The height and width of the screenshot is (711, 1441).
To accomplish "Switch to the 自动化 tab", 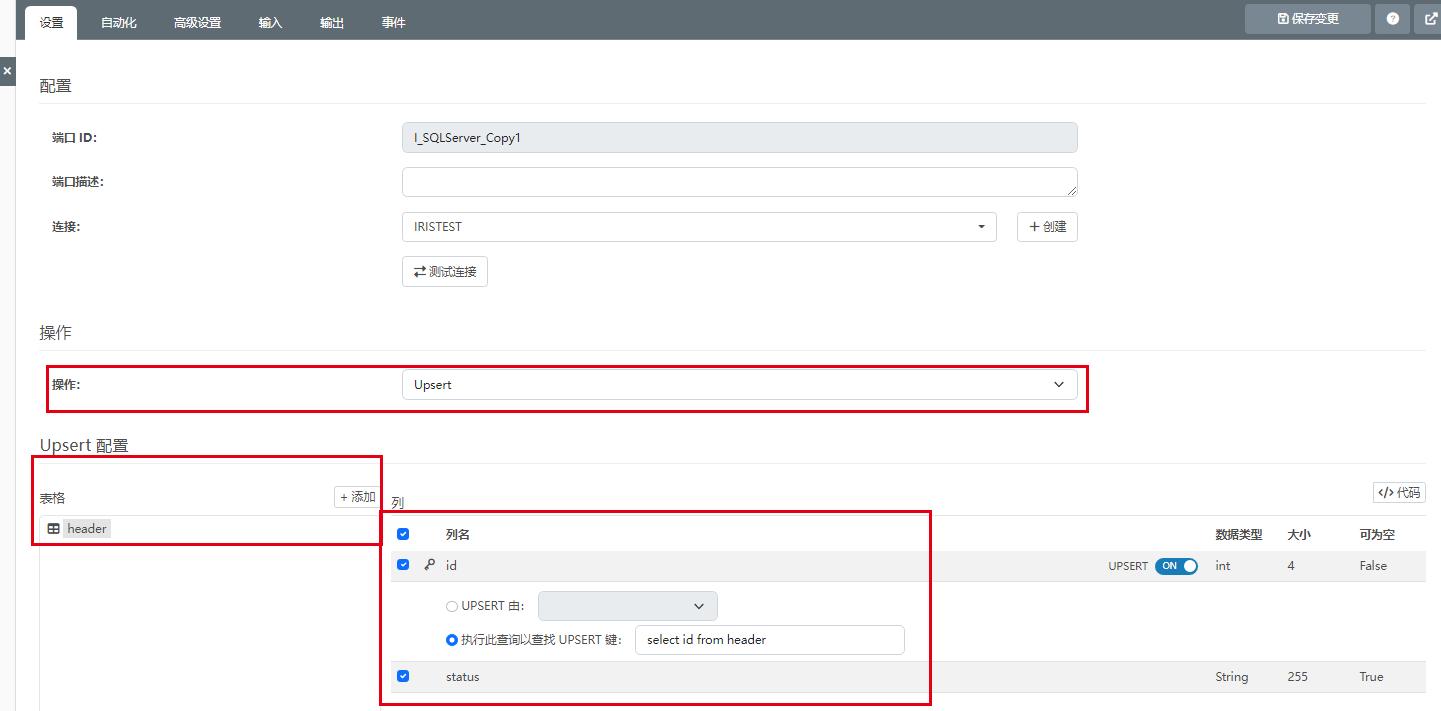I will coord(118,22).
